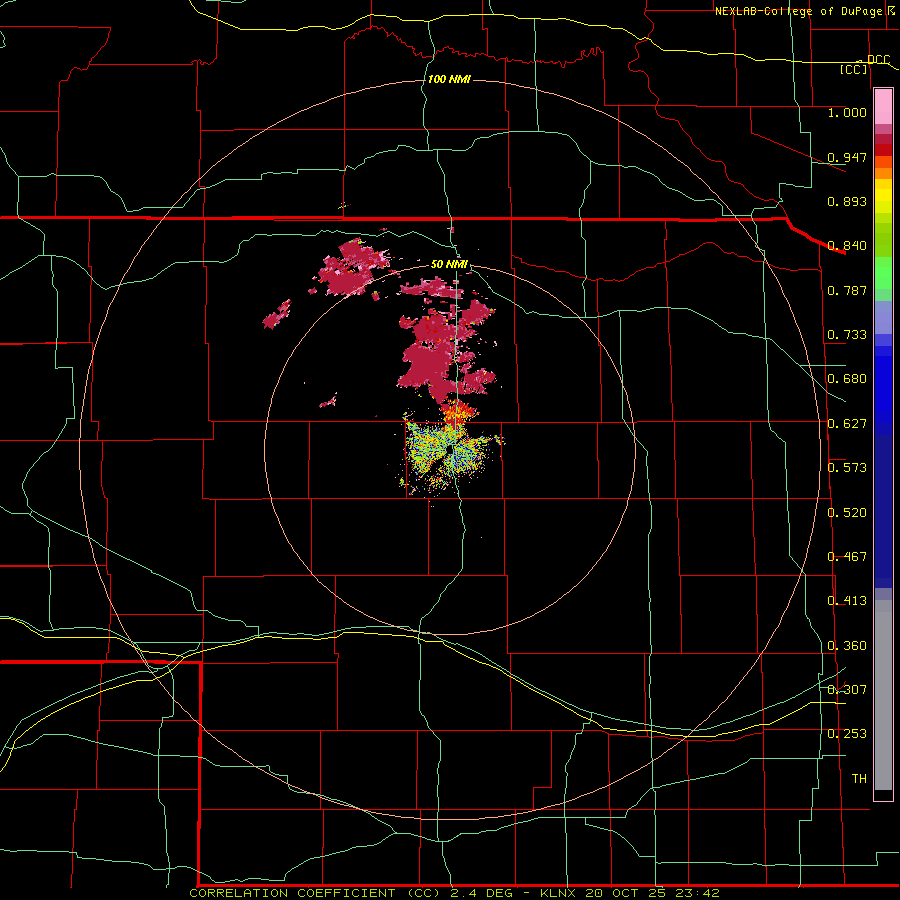Image resolution: width=900 pixels, height=900 pixels.
Task: Click the 0.947 scale label
Action: click(847, 157)
